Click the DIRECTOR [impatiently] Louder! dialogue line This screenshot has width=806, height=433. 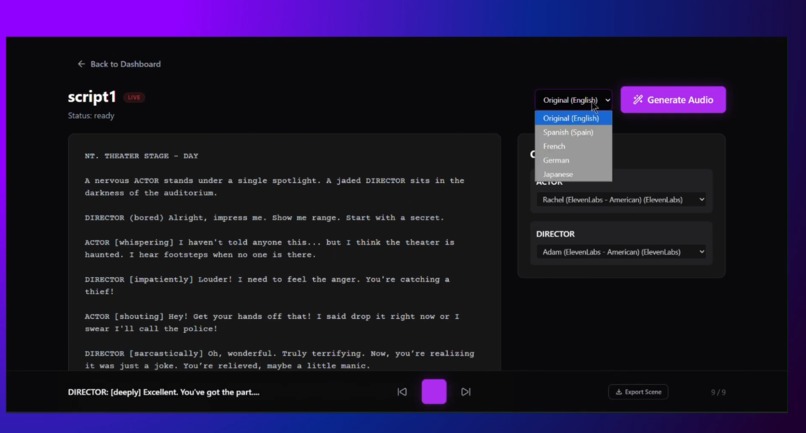(267, 285)
